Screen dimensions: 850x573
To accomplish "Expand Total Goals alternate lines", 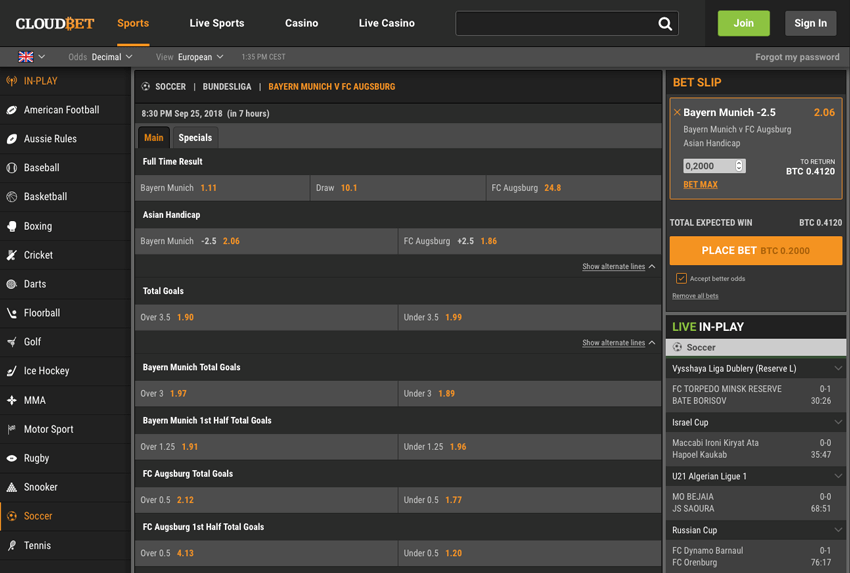I will [x=619, y=343].
